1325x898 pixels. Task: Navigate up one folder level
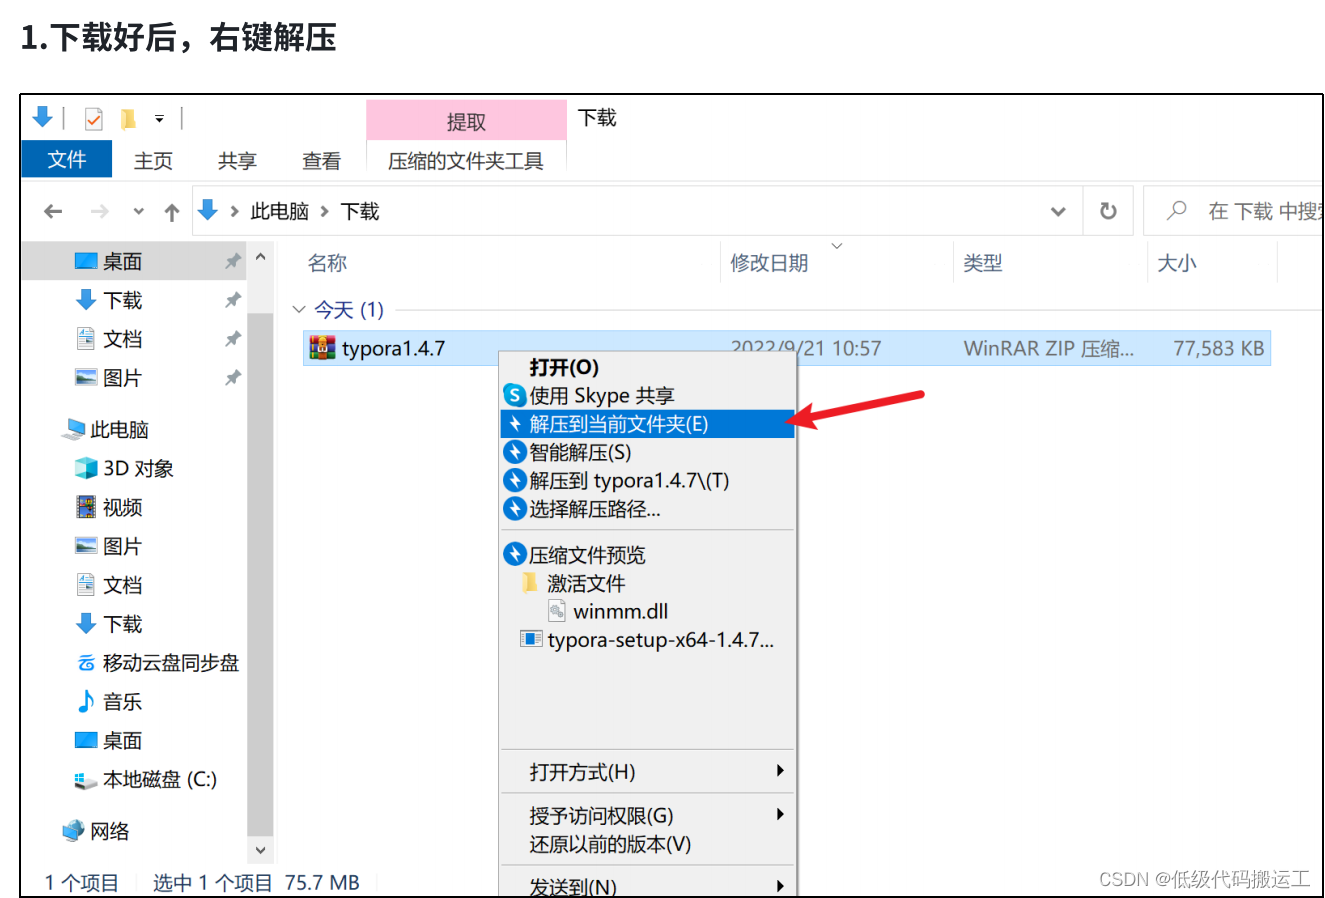click(x=170, y=210)
